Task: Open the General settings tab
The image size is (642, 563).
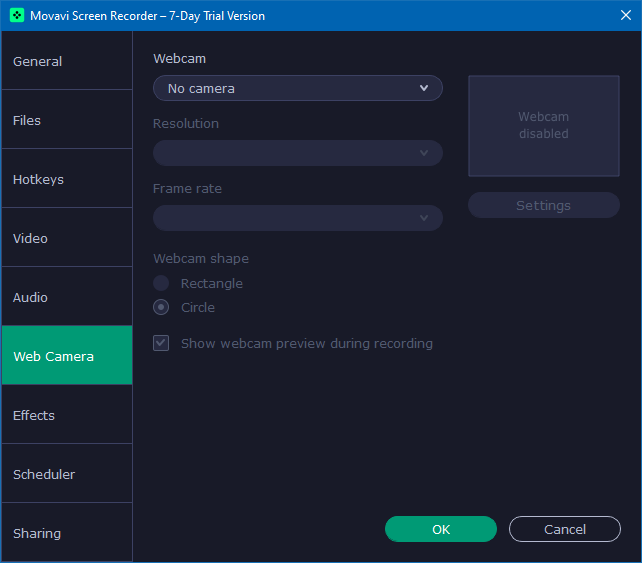Action: (x=66, y=61)
